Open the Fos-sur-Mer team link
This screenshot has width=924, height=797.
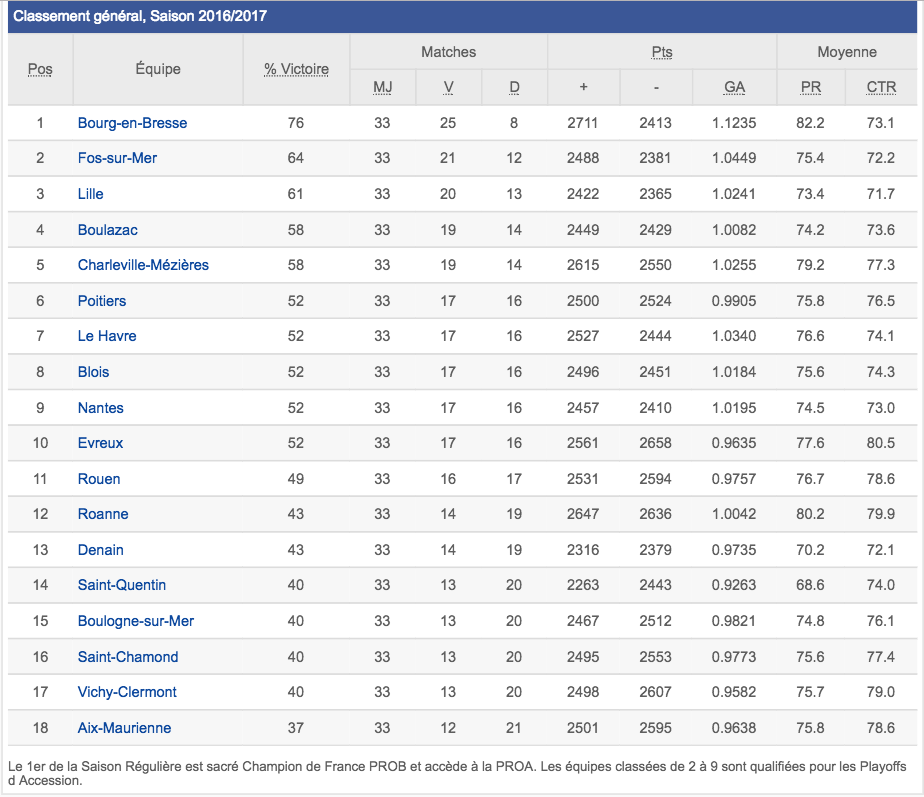pyautogui.click(x=117, y=158)
